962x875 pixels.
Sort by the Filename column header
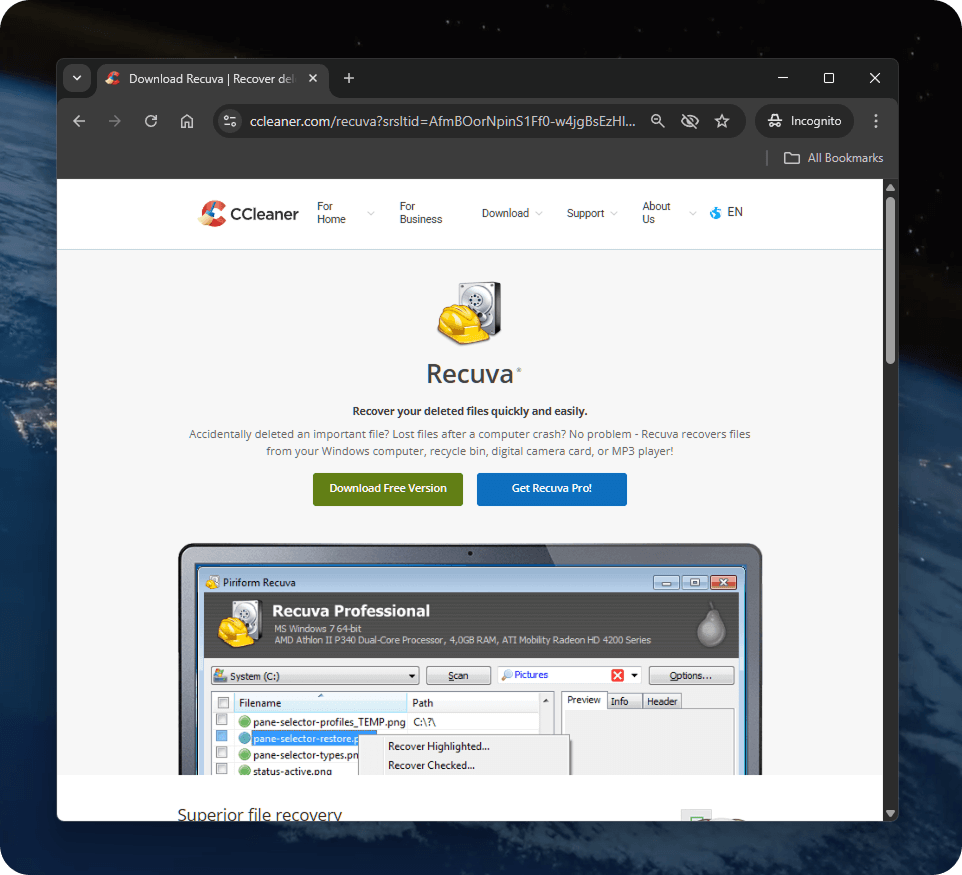click(320, 703)
